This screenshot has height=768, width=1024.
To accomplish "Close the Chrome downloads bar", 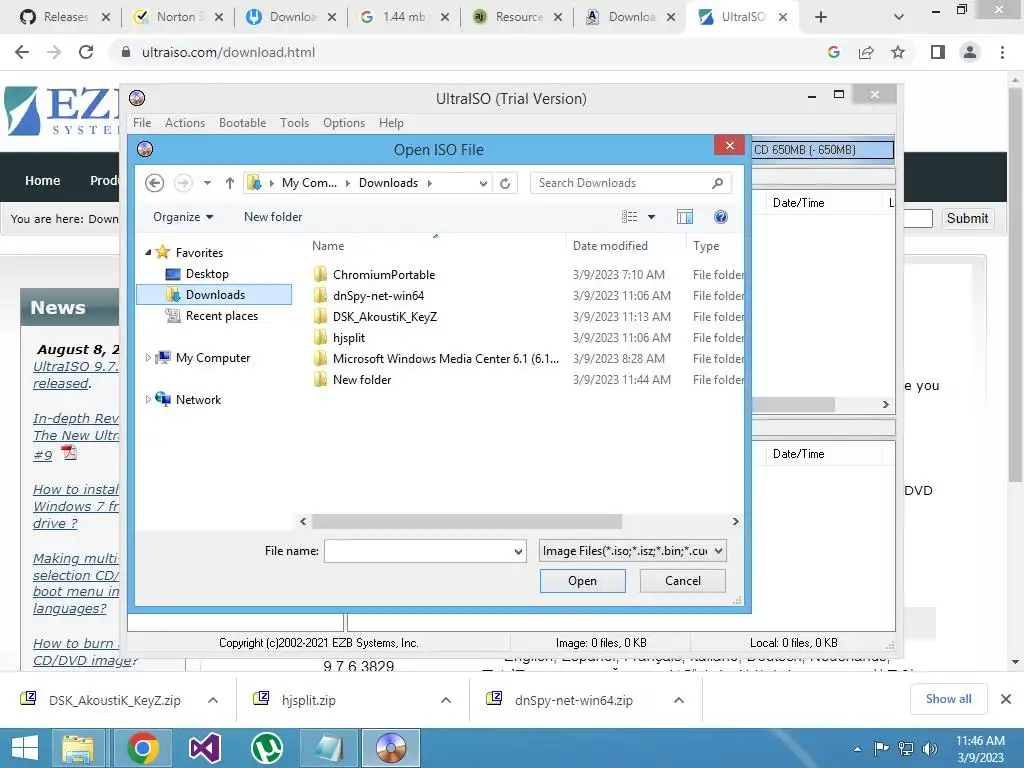I will tap(1006, 699).
